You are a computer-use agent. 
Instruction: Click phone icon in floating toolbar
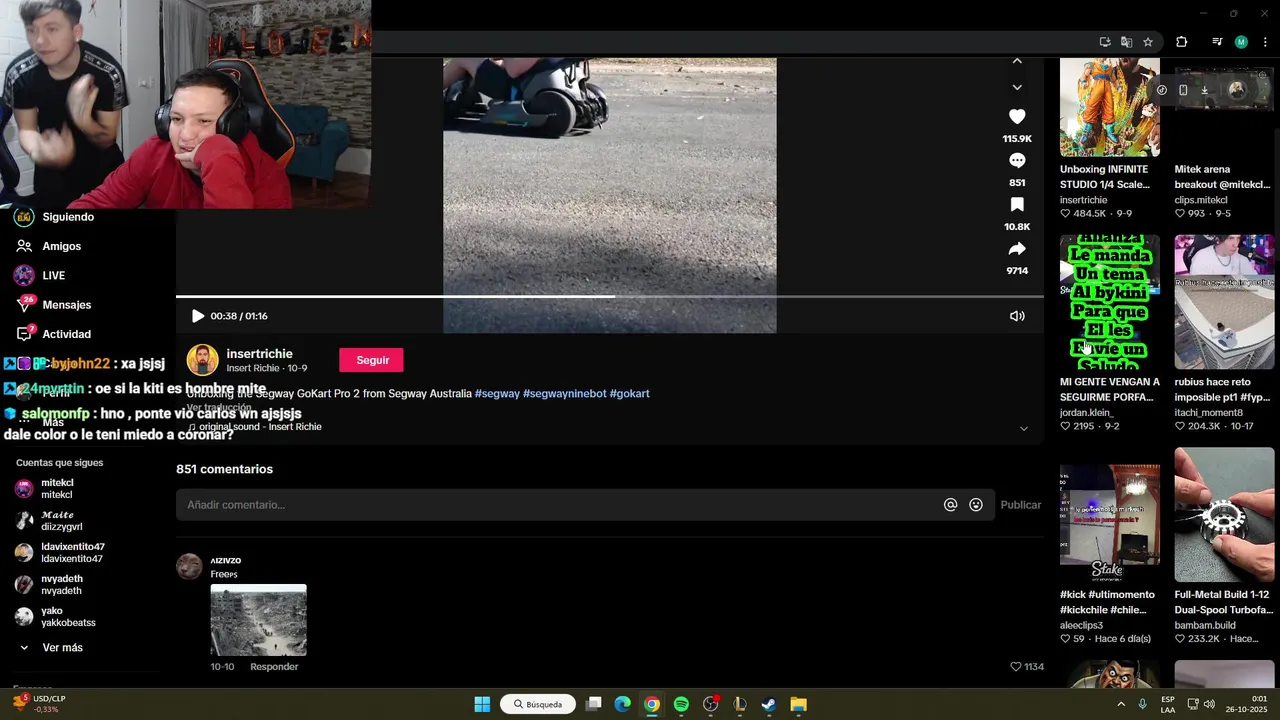1183,90
